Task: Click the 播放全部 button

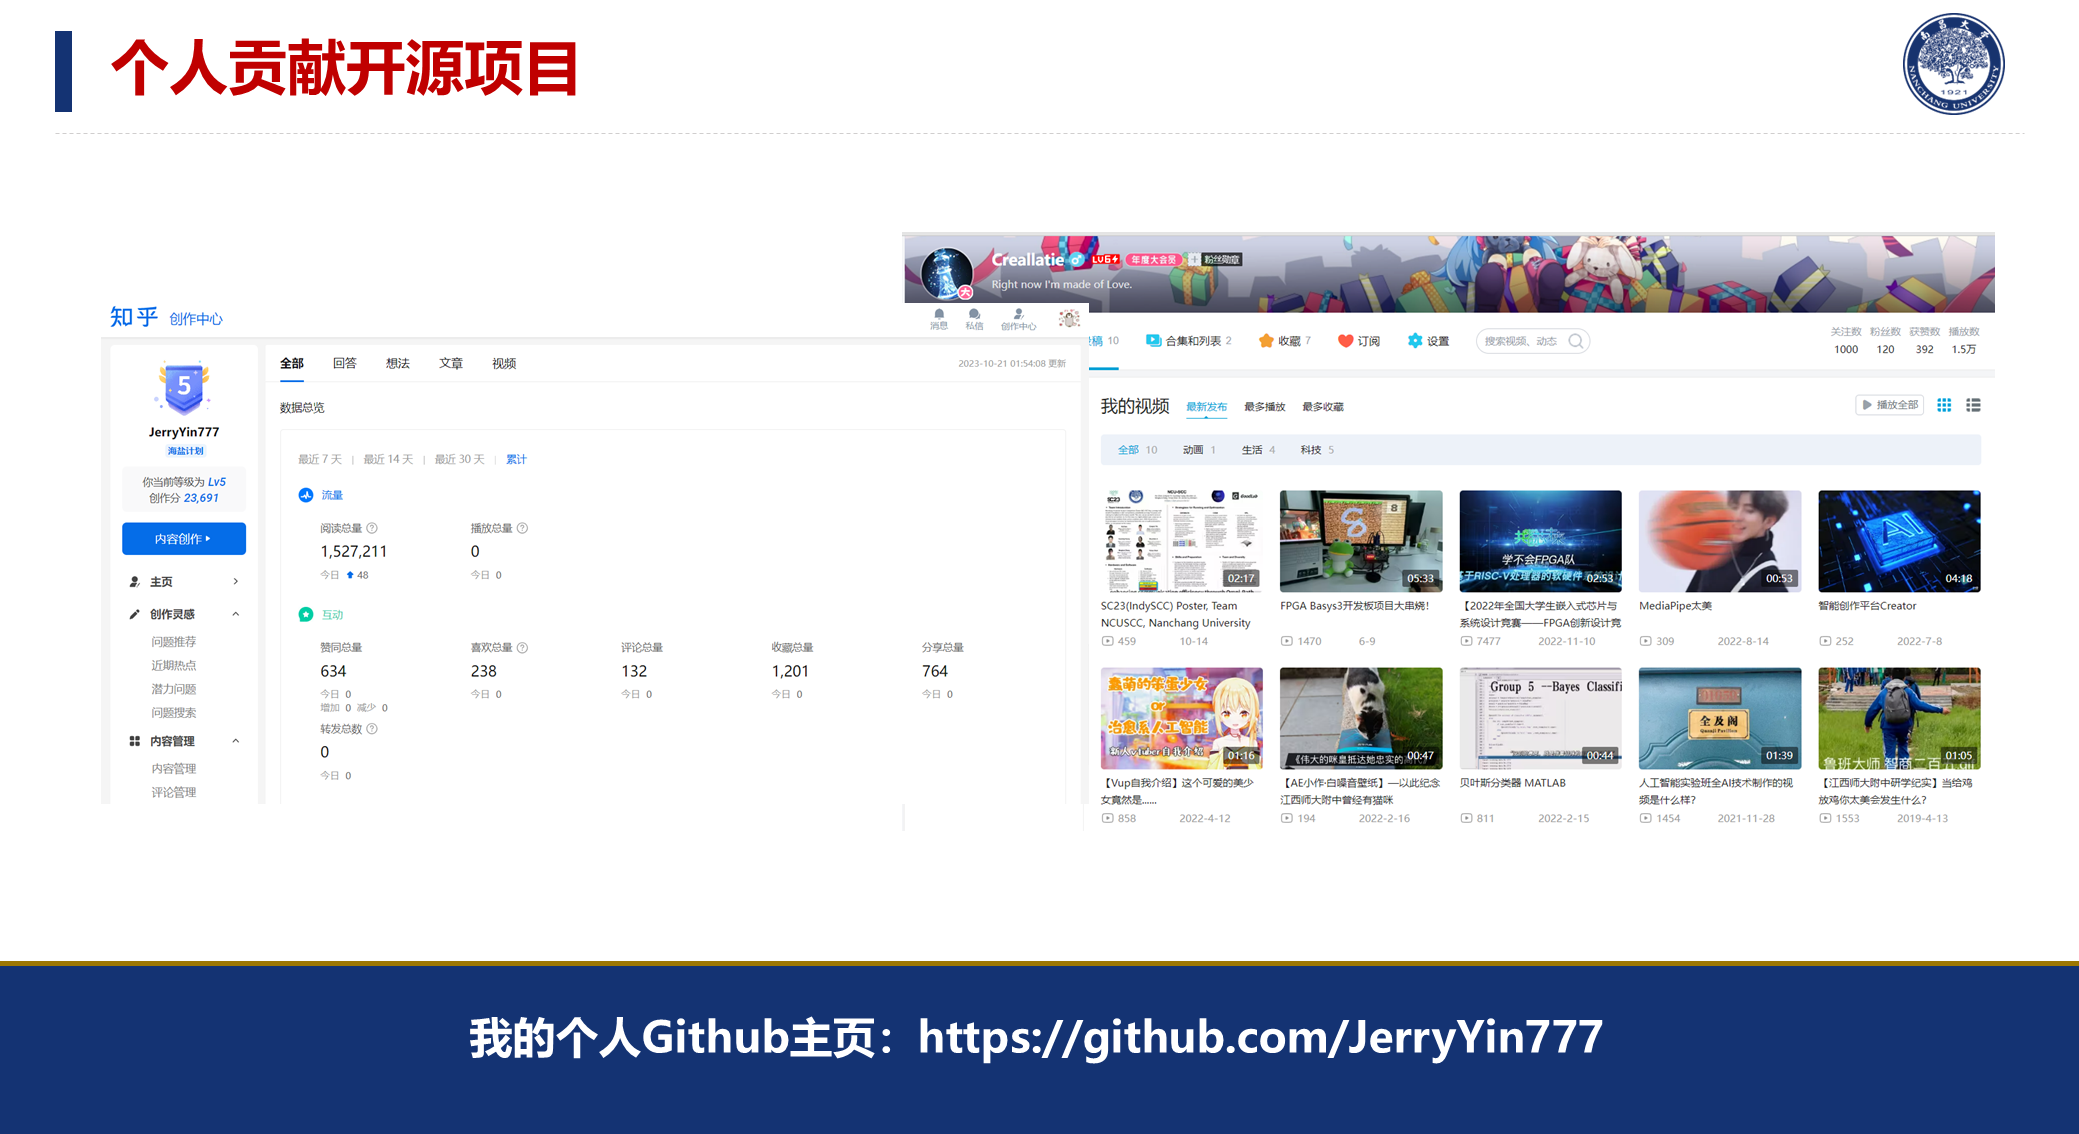Action: click(x=1890, y=405)
